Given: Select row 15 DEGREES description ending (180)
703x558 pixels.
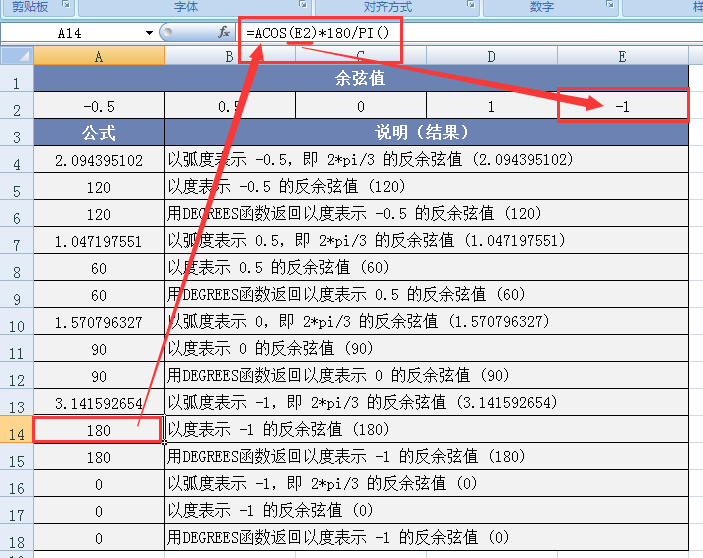Looking at the screenshot, I should click(426, 456).
